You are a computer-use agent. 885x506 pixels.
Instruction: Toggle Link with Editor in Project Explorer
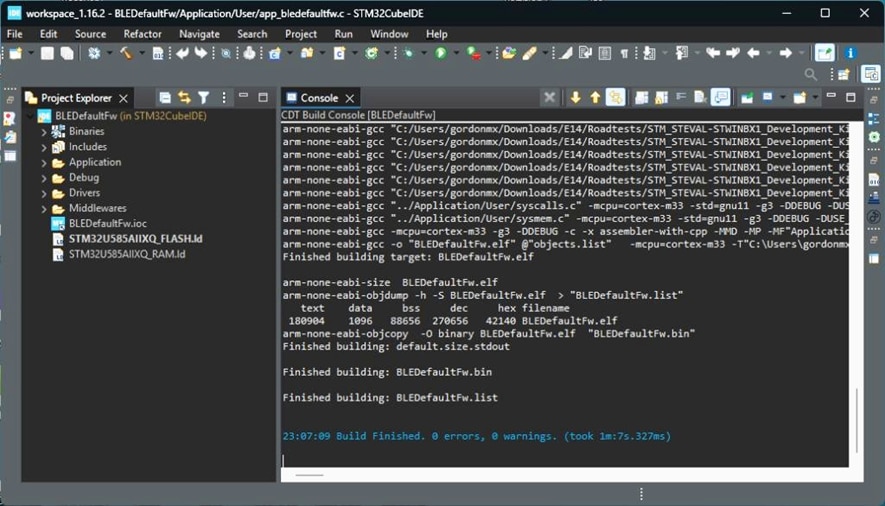tap(184, 98)
